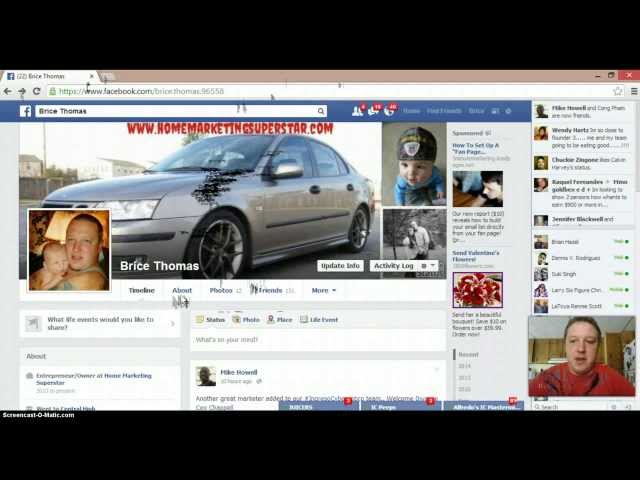
Task: Open chat with LaToya Rennie Scott
Action: pyautogui.click(x=583, y=306)
